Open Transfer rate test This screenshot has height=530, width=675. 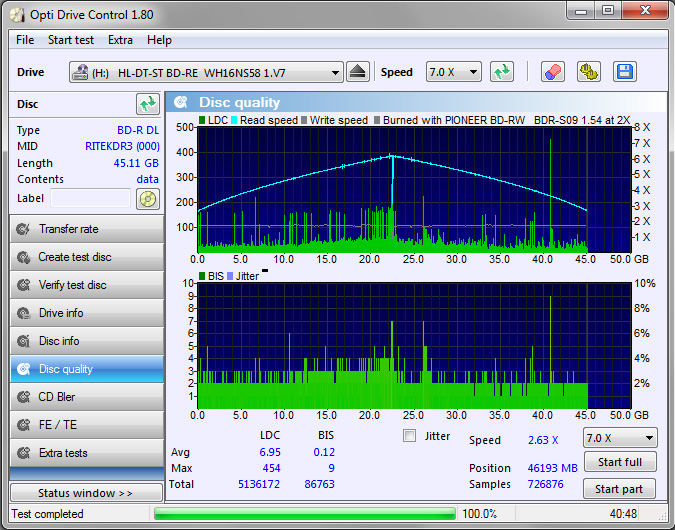point(87,229)
